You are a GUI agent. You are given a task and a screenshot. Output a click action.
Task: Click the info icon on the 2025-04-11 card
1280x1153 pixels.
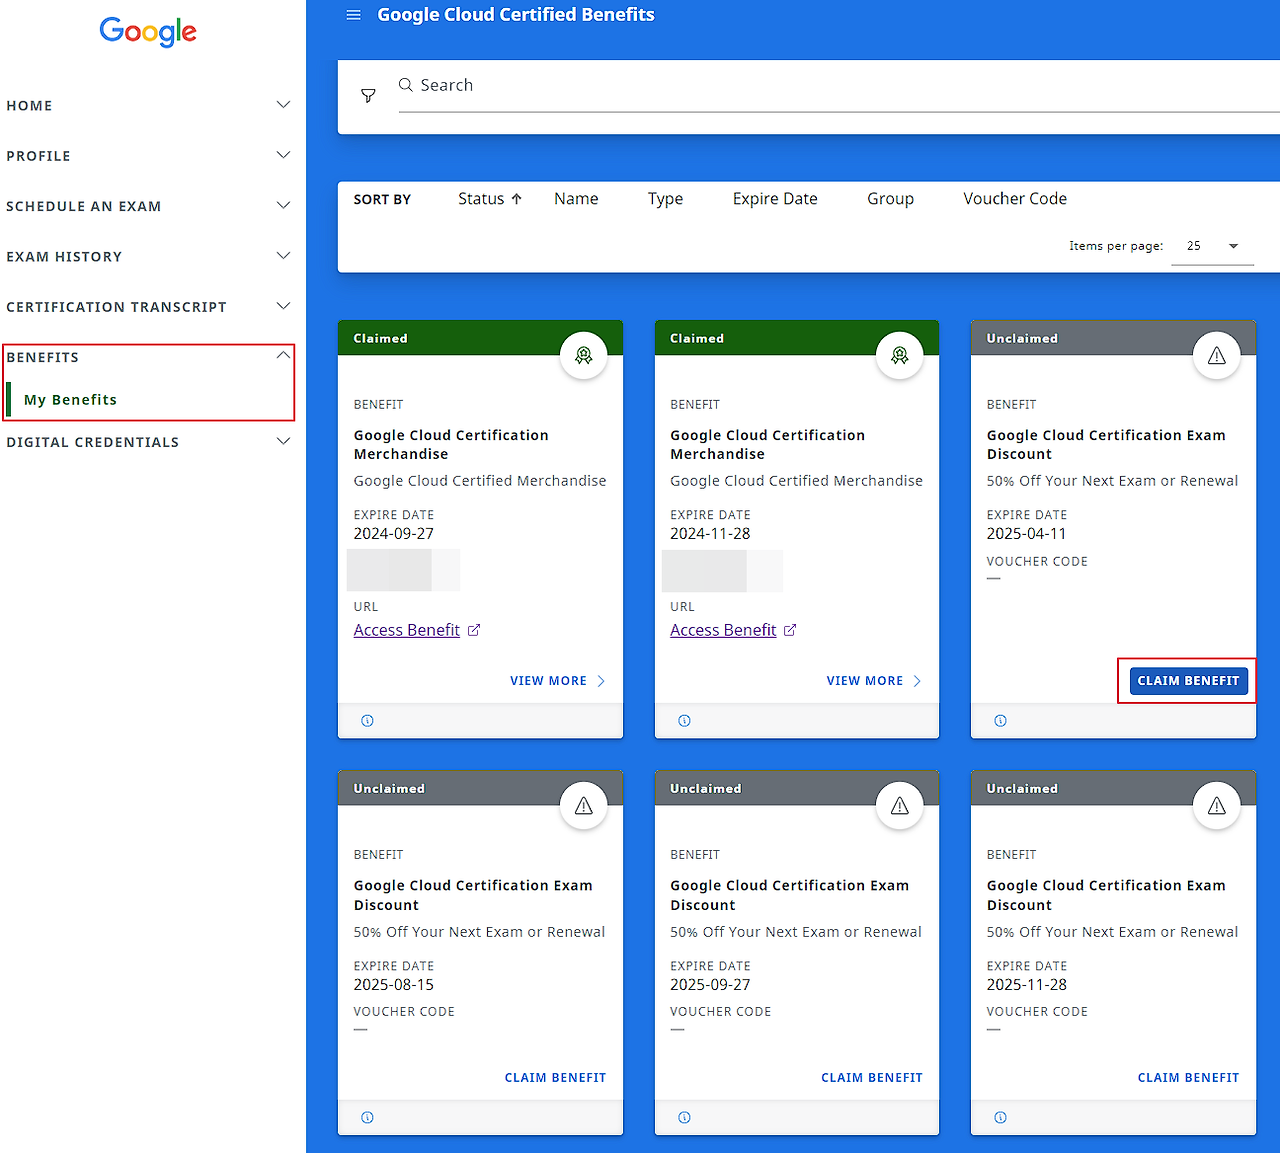click(1000, 721)
